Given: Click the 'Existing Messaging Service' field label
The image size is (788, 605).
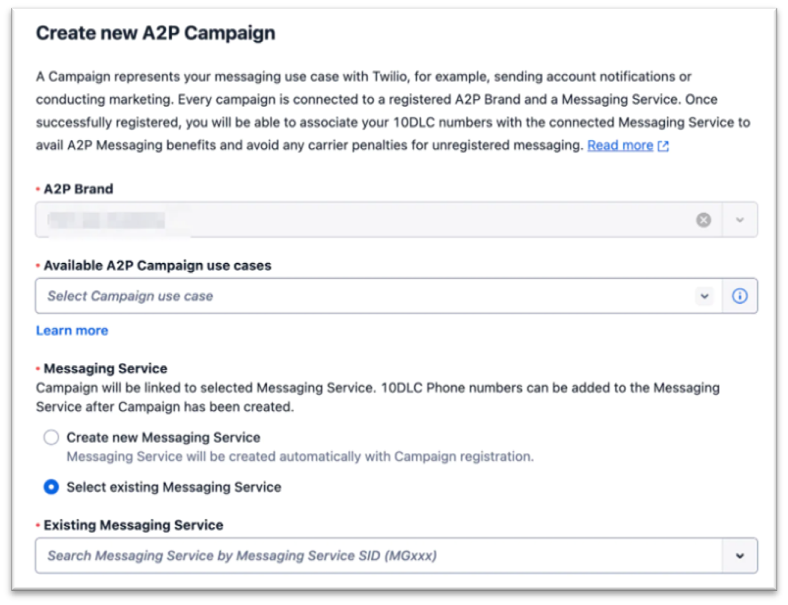Looking at the screenshot, I should pos(133,525).
